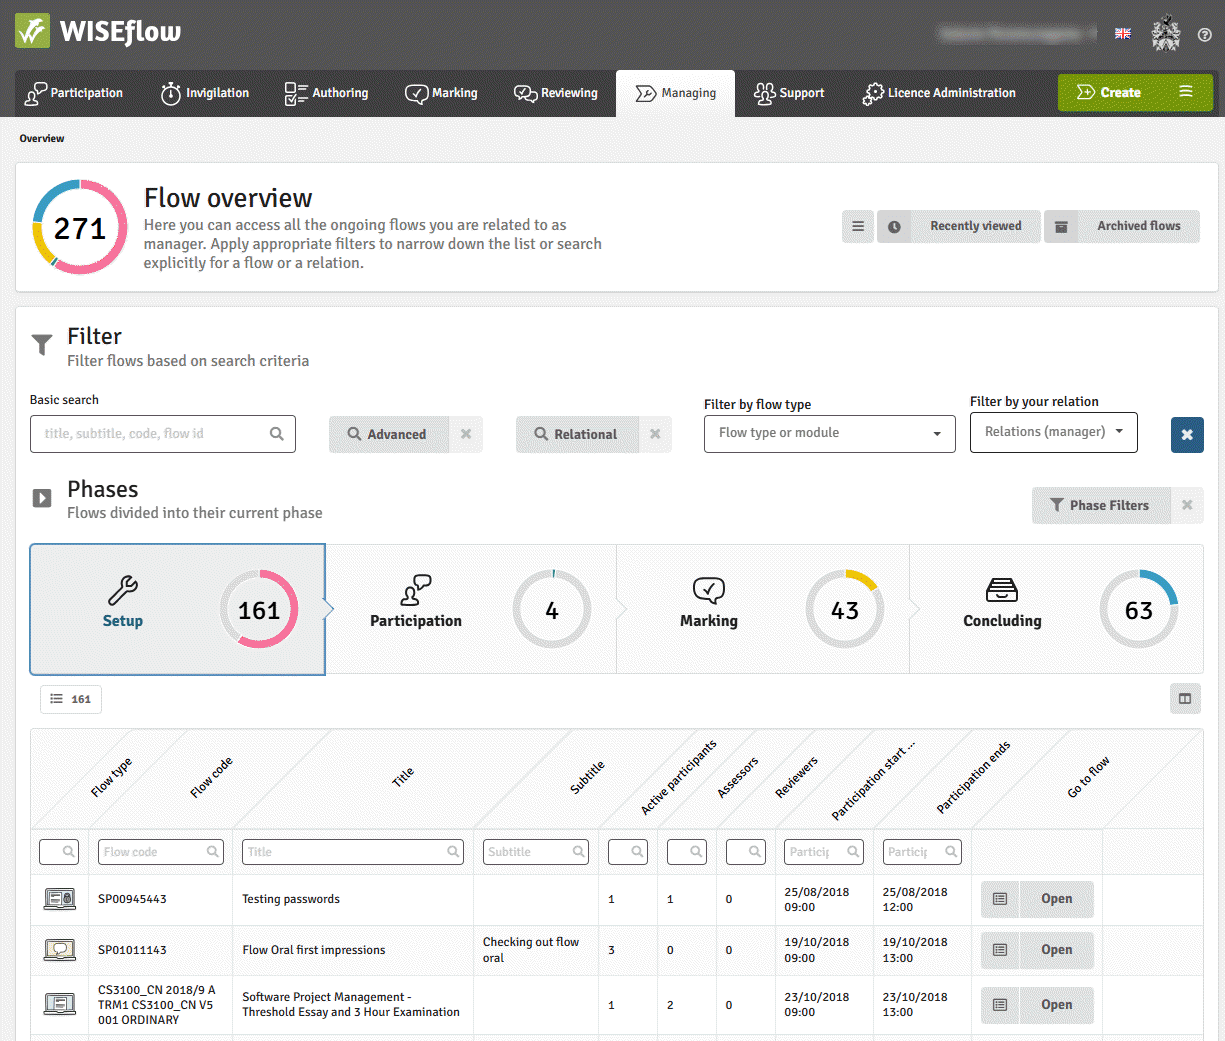The width and height of the screenshot is (1225, 1041).
Task: Open the Invigilation section
Action: [205, 93]
